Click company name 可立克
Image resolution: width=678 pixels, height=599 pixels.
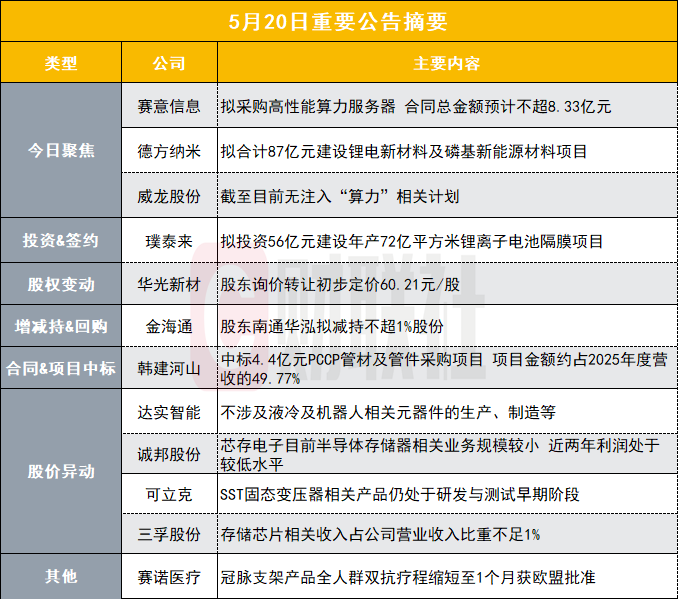[169, 494]
